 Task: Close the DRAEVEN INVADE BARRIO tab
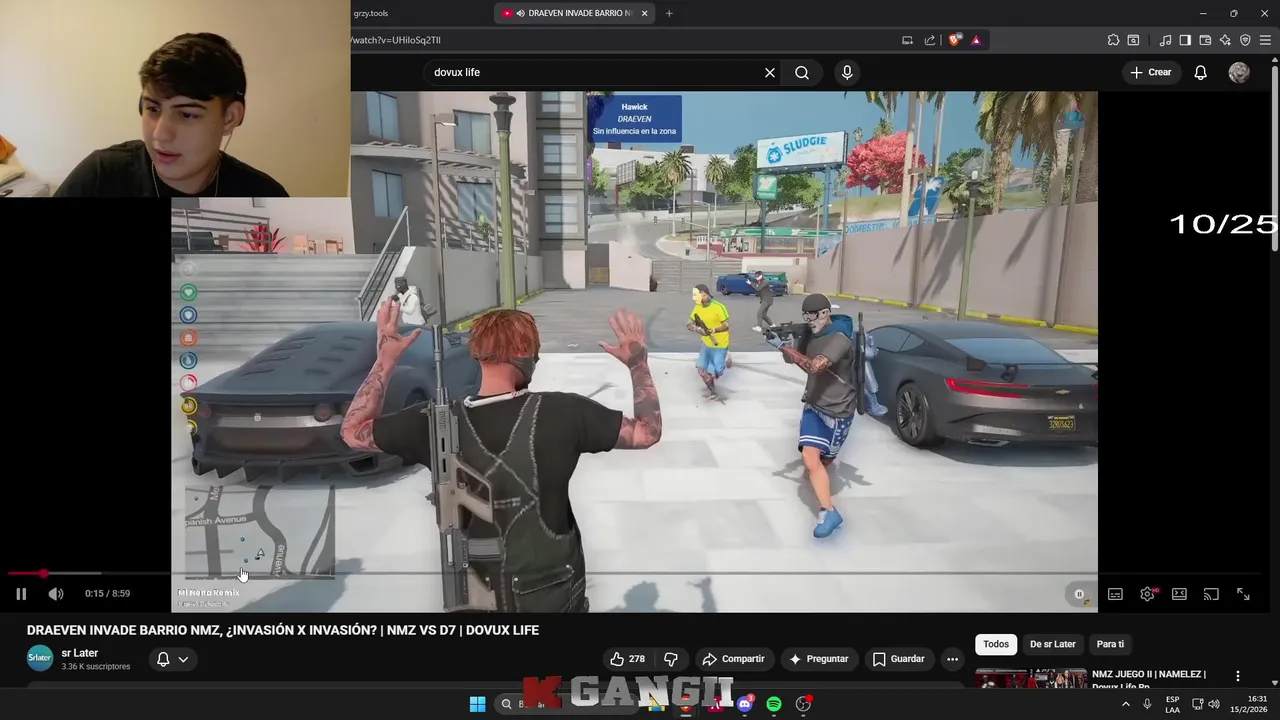(x=645, y=13)
